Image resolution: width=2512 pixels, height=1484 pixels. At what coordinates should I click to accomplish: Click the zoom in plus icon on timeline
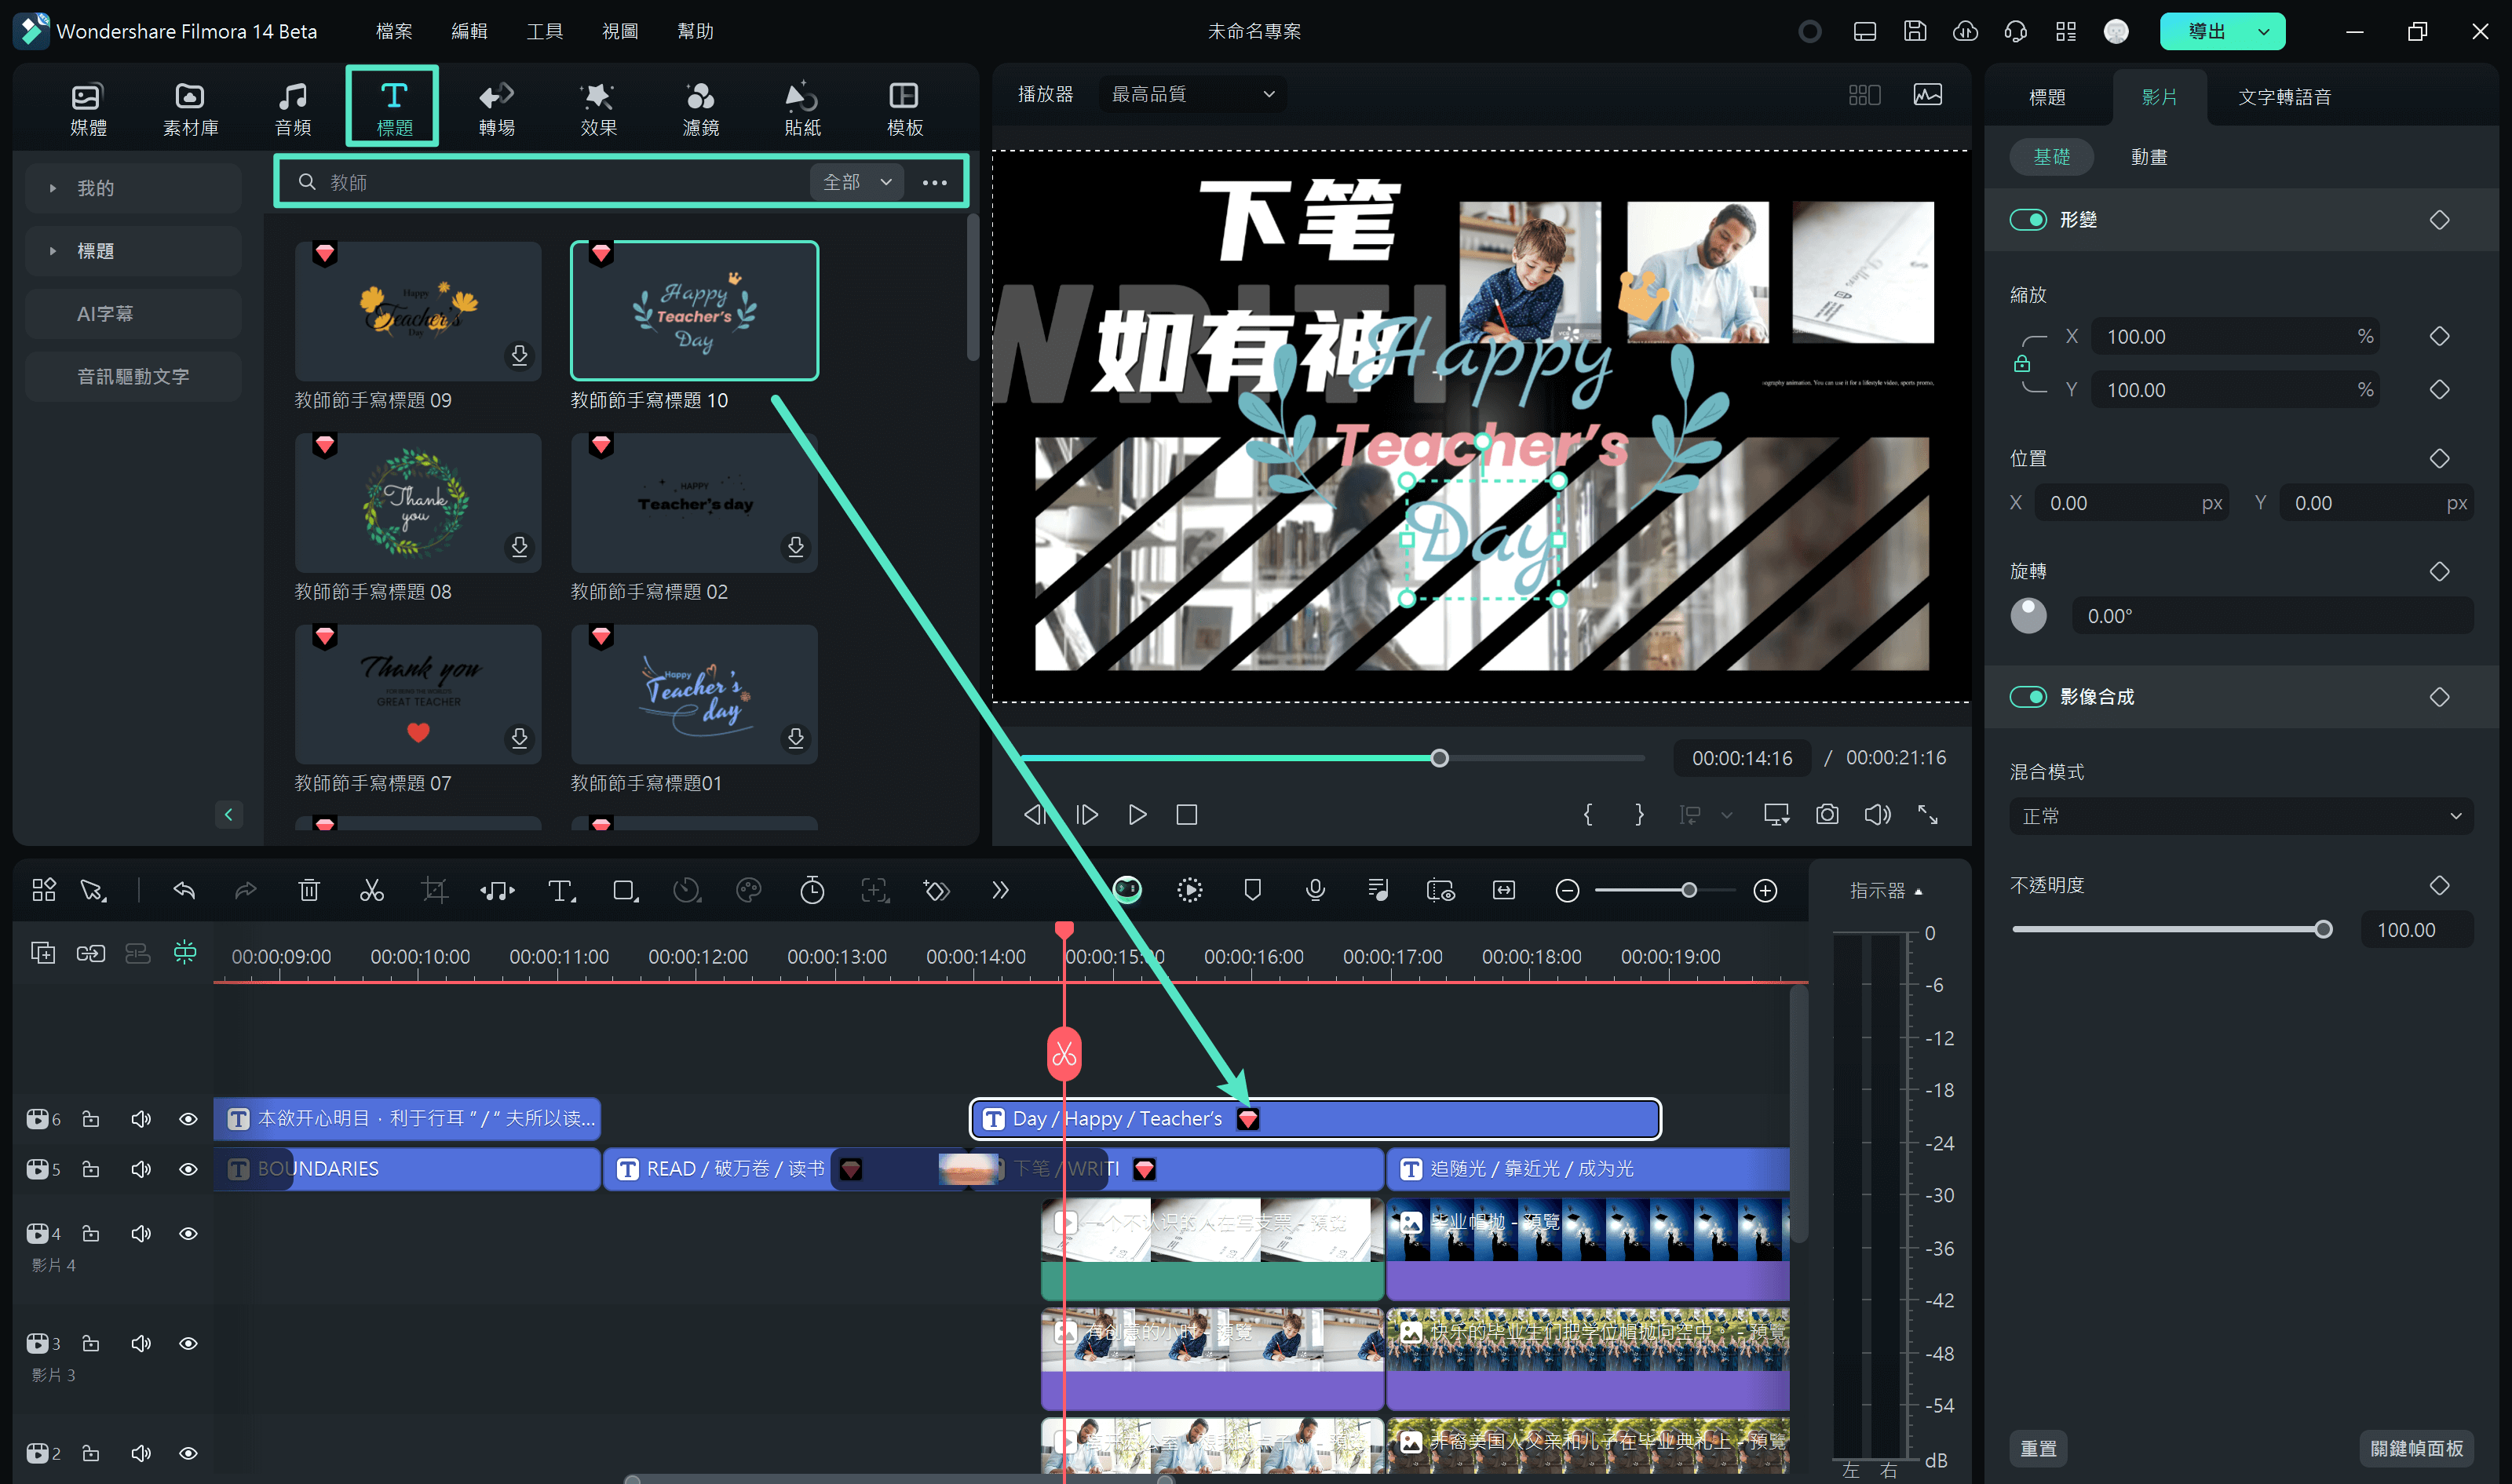coord(1765,890)
